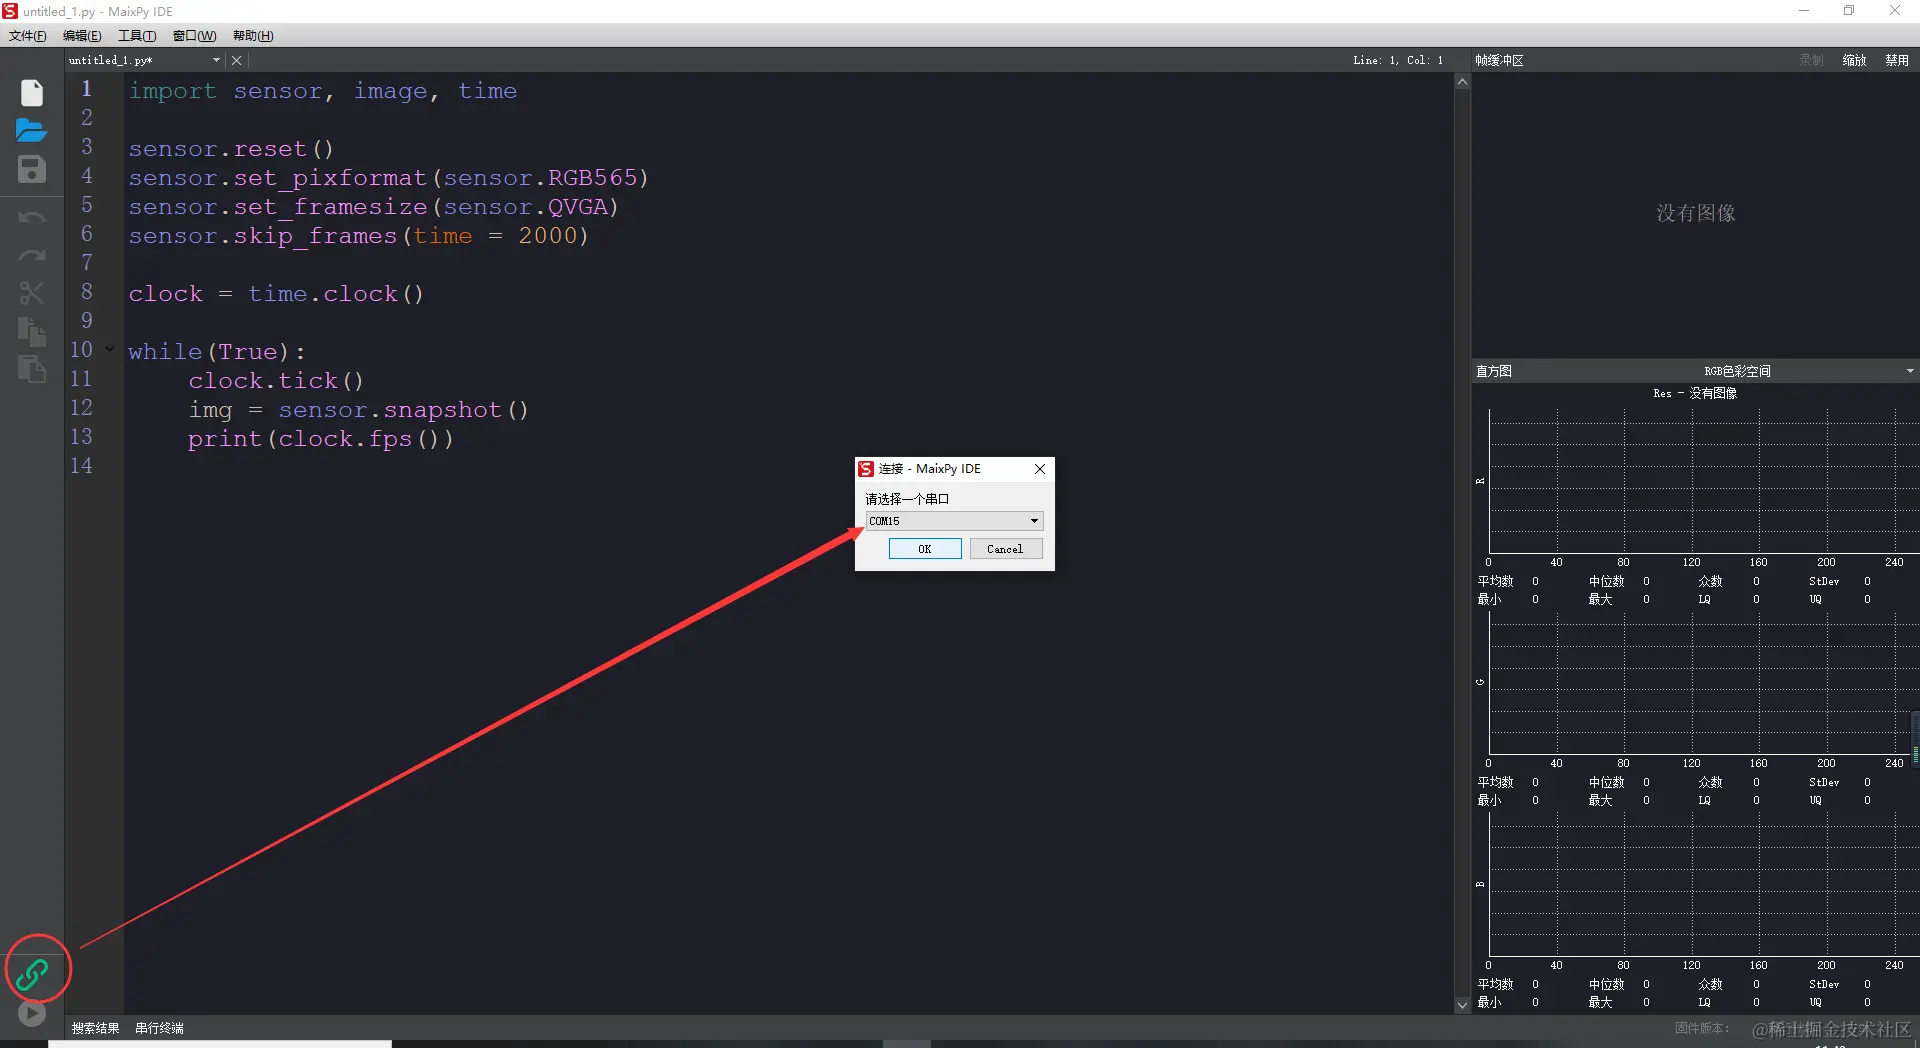This screenshot has width=1920, height=1048.
Task: Toggle the 禁用 framebuffer option
Action: [1897, 60]
